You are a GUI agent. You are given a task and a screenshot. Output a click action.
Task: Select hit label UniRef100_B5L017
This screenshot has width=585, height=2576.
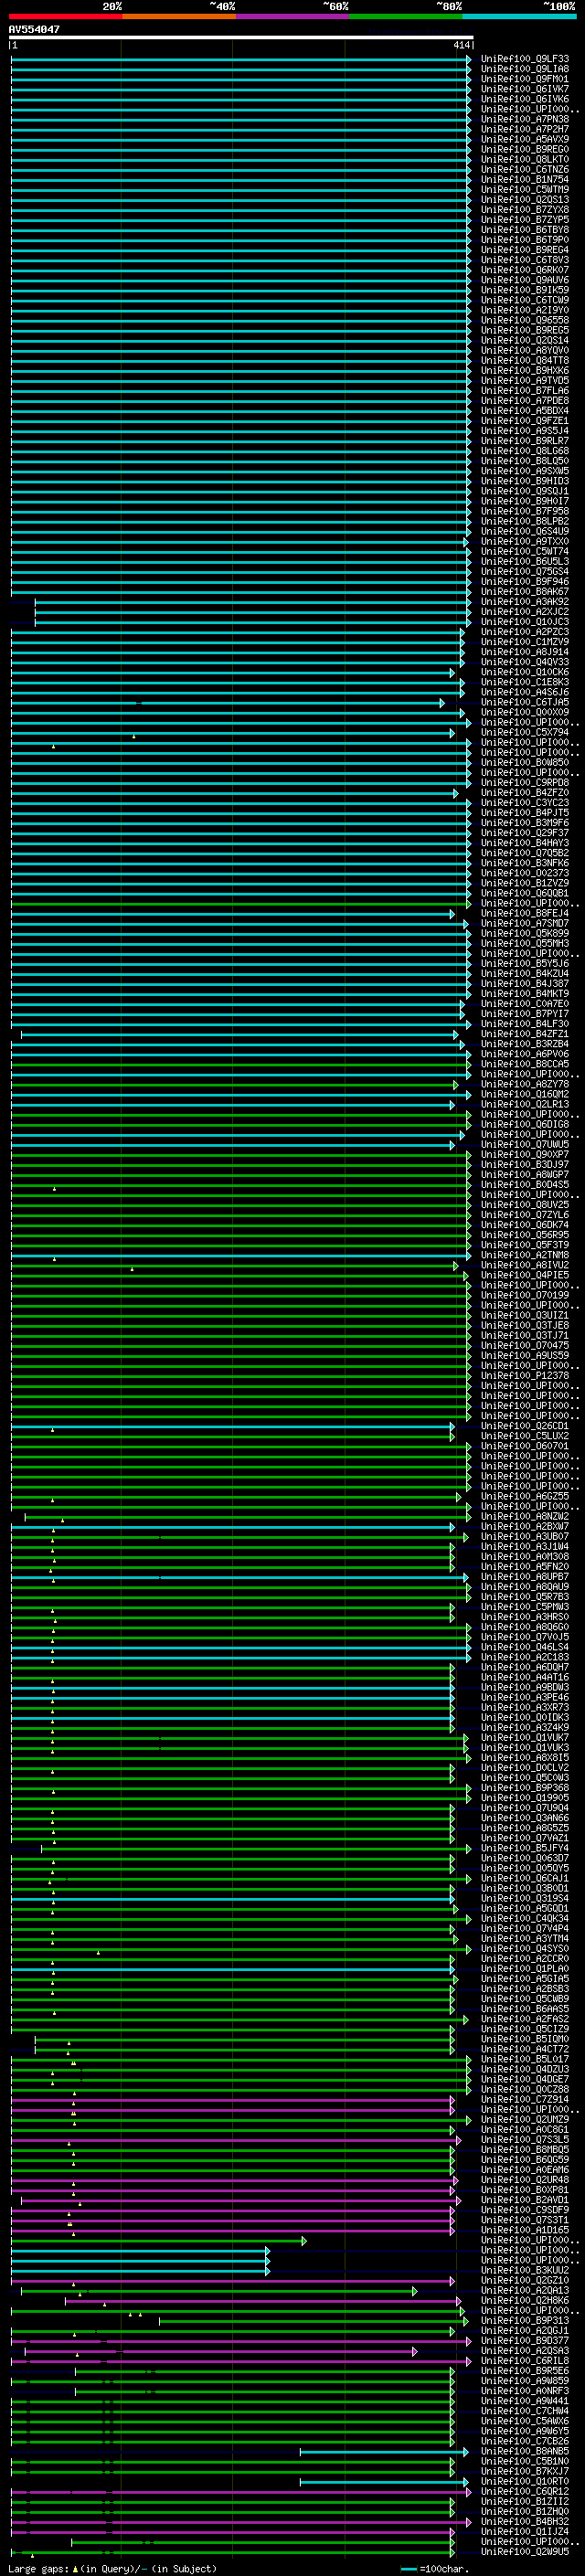point(524,2059)
